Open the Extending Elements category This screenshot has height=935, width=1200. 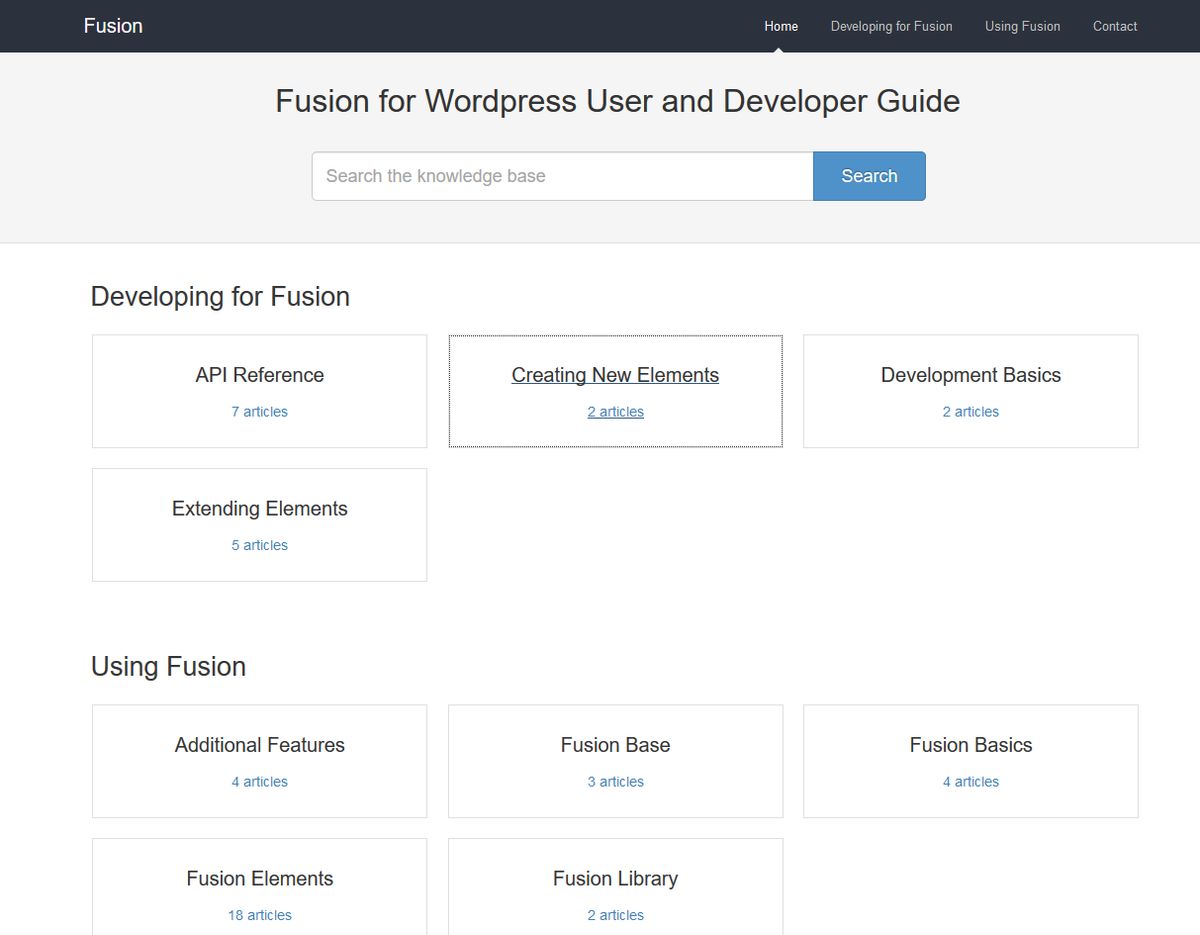(x=259, y=509)
